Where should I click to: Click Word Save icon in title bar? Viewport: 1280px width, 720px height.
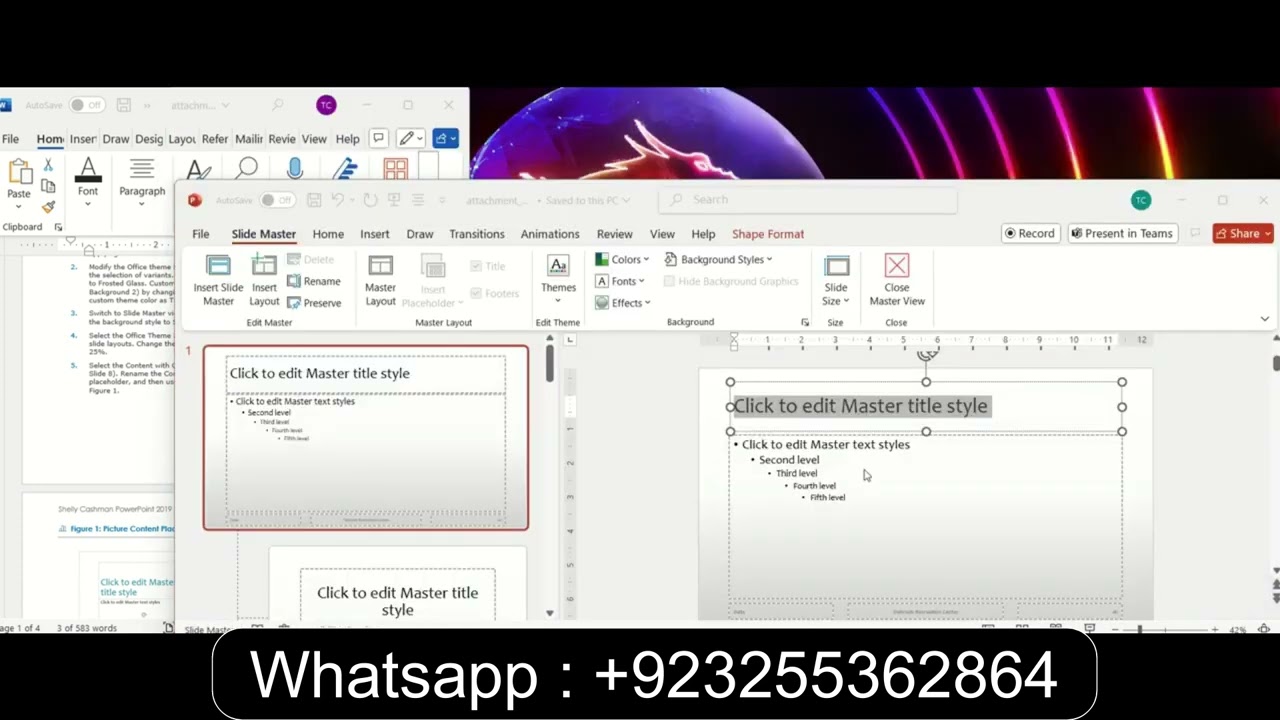point(124,105)
